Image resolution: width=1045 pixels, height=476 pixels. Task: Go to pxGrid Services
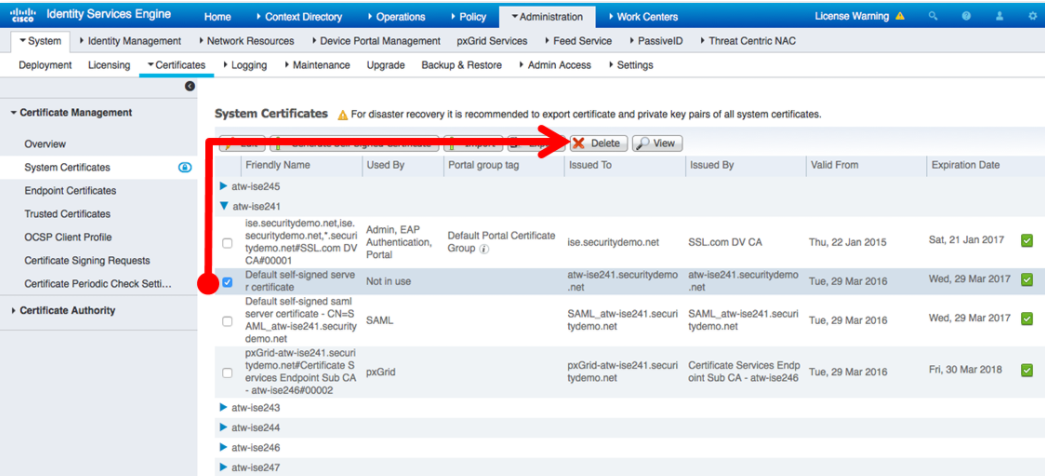click(492, 41)
